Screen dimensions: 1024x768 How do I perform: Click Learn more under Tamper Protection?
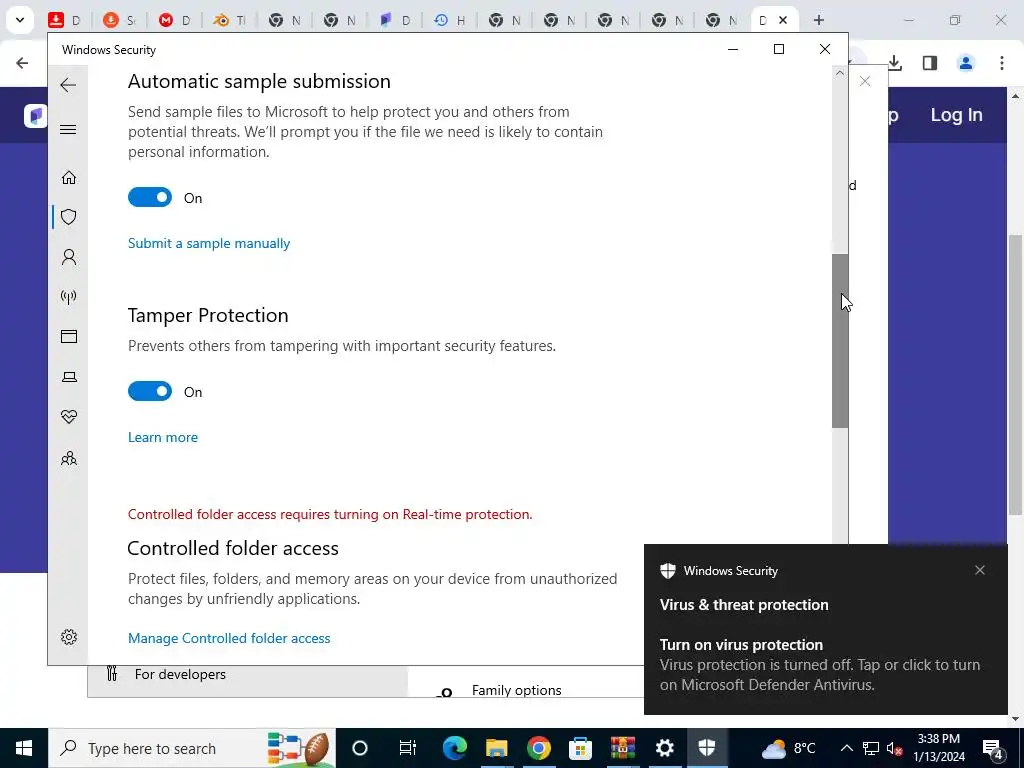(x=163, y=437)
